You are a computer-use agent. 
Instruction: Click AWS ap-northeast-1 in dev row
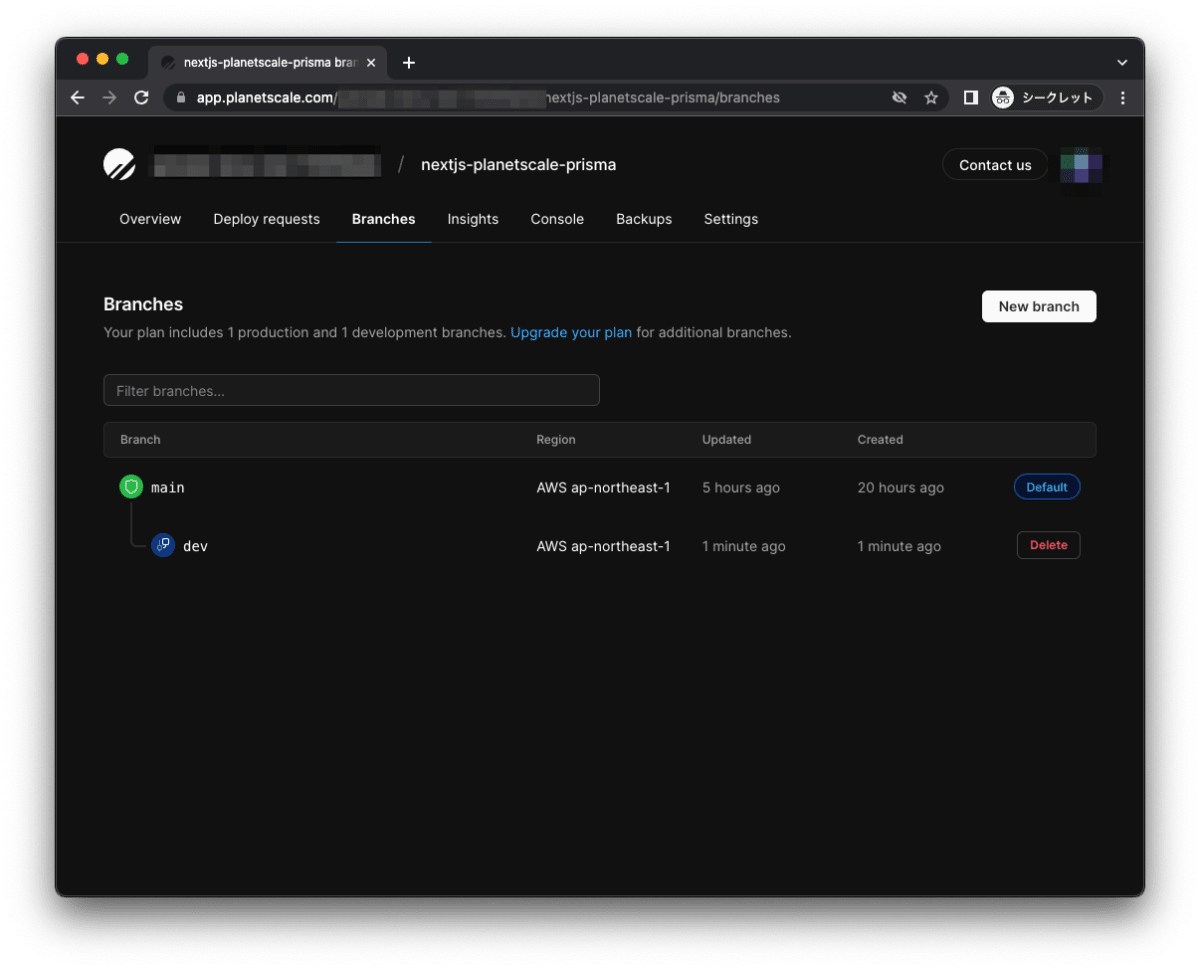(603, 546)
